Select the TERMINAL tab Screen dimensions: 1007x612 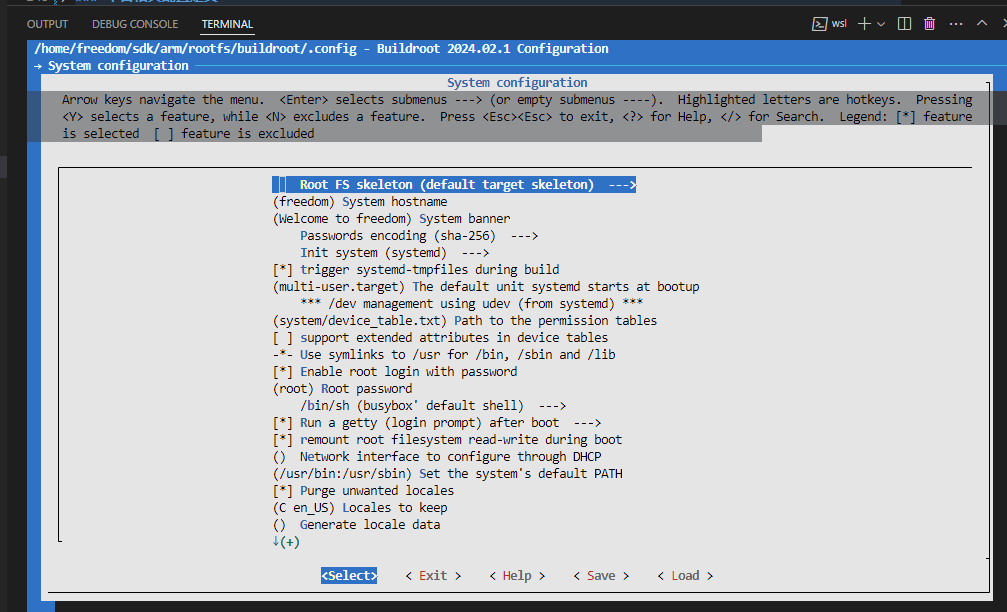click(227, 24)
